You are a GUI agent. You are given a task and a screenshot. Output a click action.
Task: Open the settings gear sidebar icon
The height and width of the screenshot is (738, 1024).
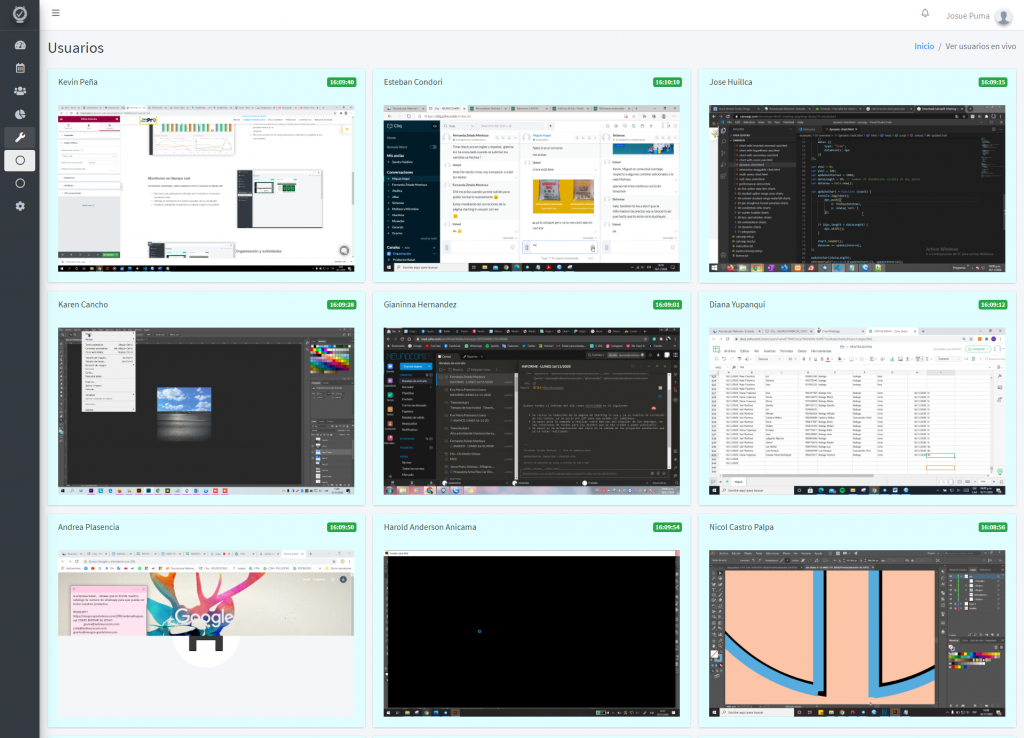pos(20,206)
